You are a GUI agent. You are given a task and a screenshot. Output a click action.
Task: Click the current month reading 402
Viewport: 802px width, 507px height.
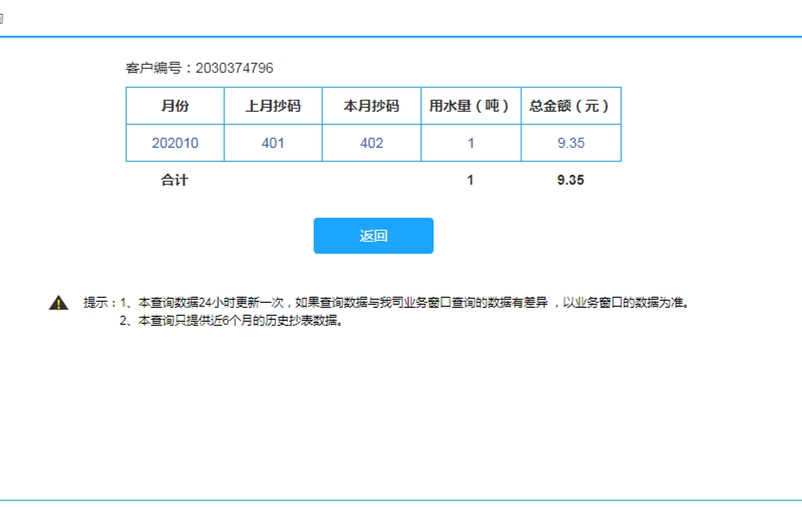point(372,143)
